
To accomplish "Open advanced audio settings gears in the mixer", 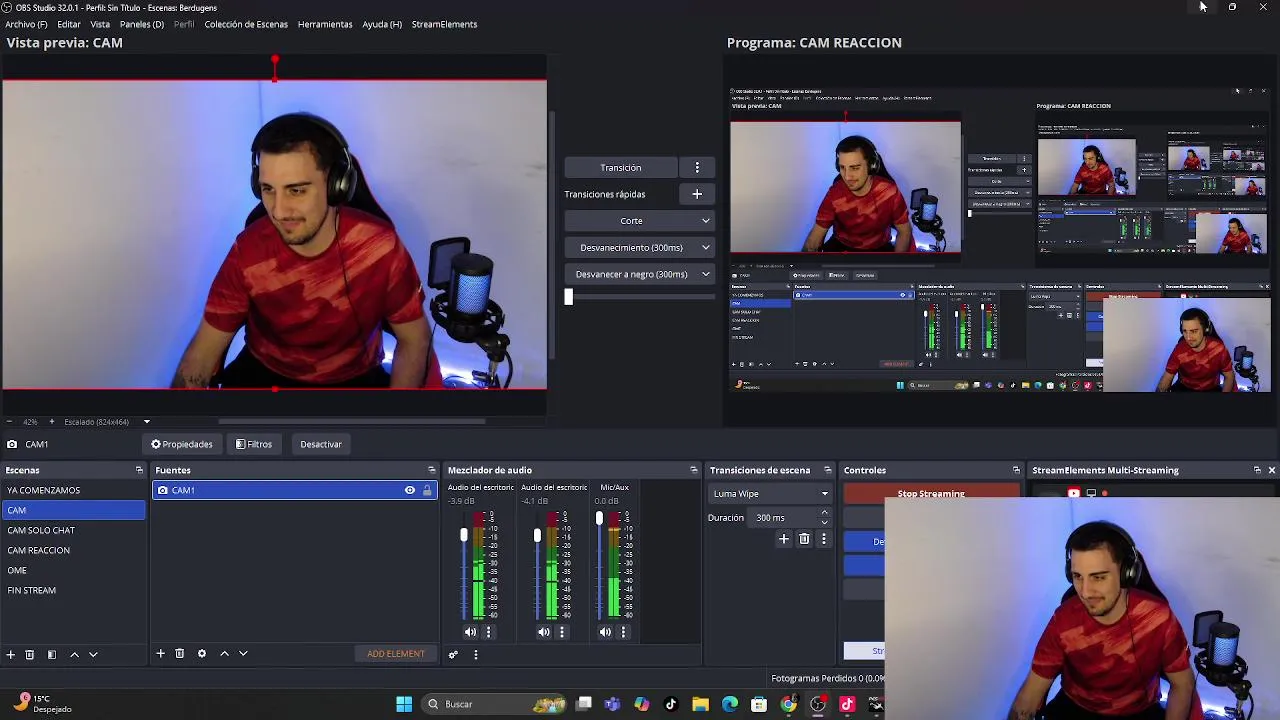I will point(453,655).
